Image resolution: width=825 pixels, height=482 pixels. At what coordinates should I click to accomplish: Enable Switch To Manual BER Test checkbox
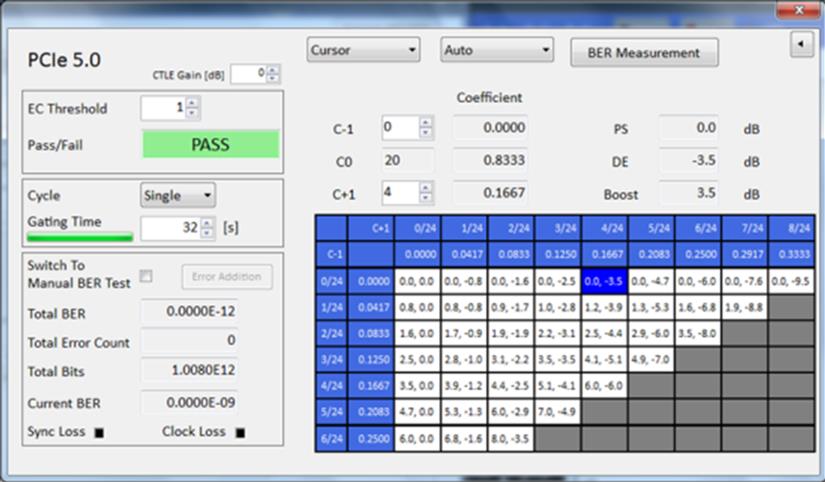[146, 276]
